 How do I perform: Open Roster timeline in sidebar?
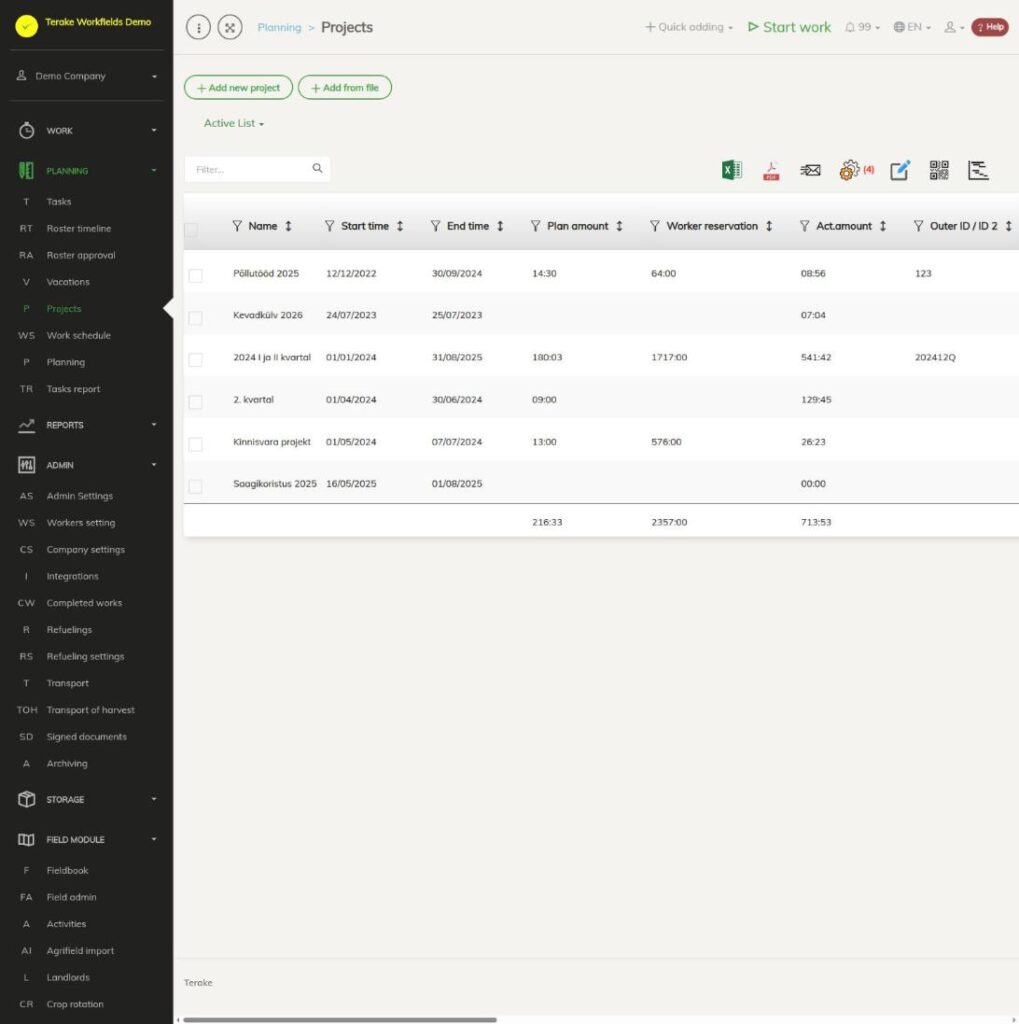coord(79,229)
